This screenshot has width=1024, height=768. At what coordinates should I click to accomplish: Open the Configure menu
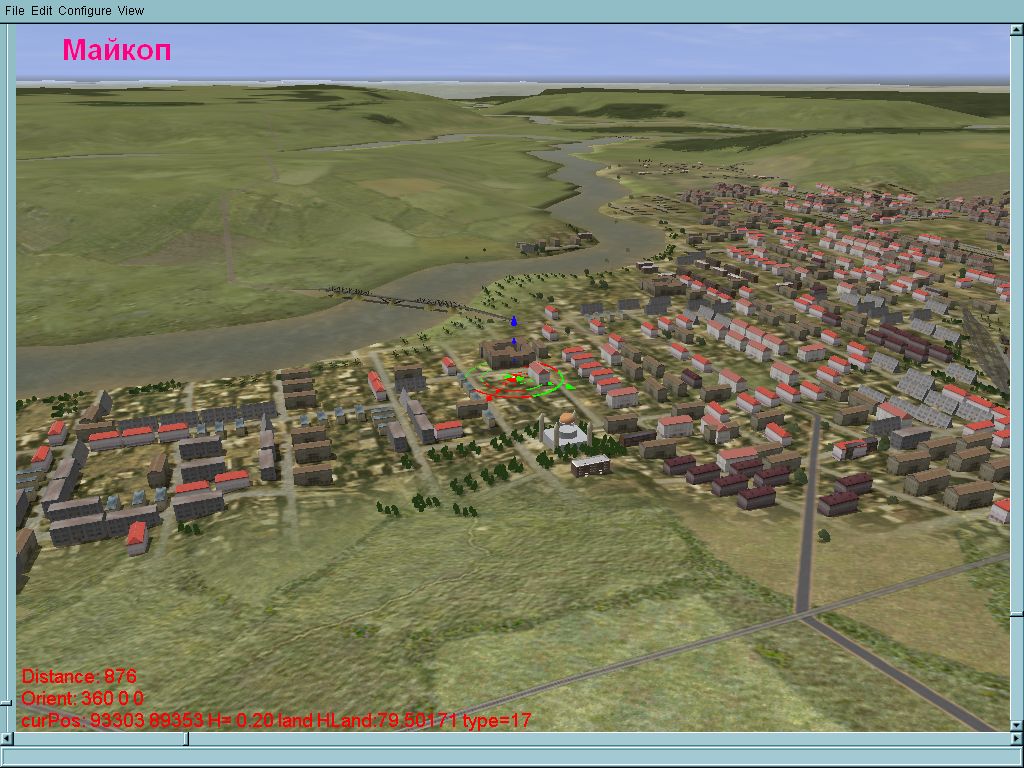coord(85,10)
